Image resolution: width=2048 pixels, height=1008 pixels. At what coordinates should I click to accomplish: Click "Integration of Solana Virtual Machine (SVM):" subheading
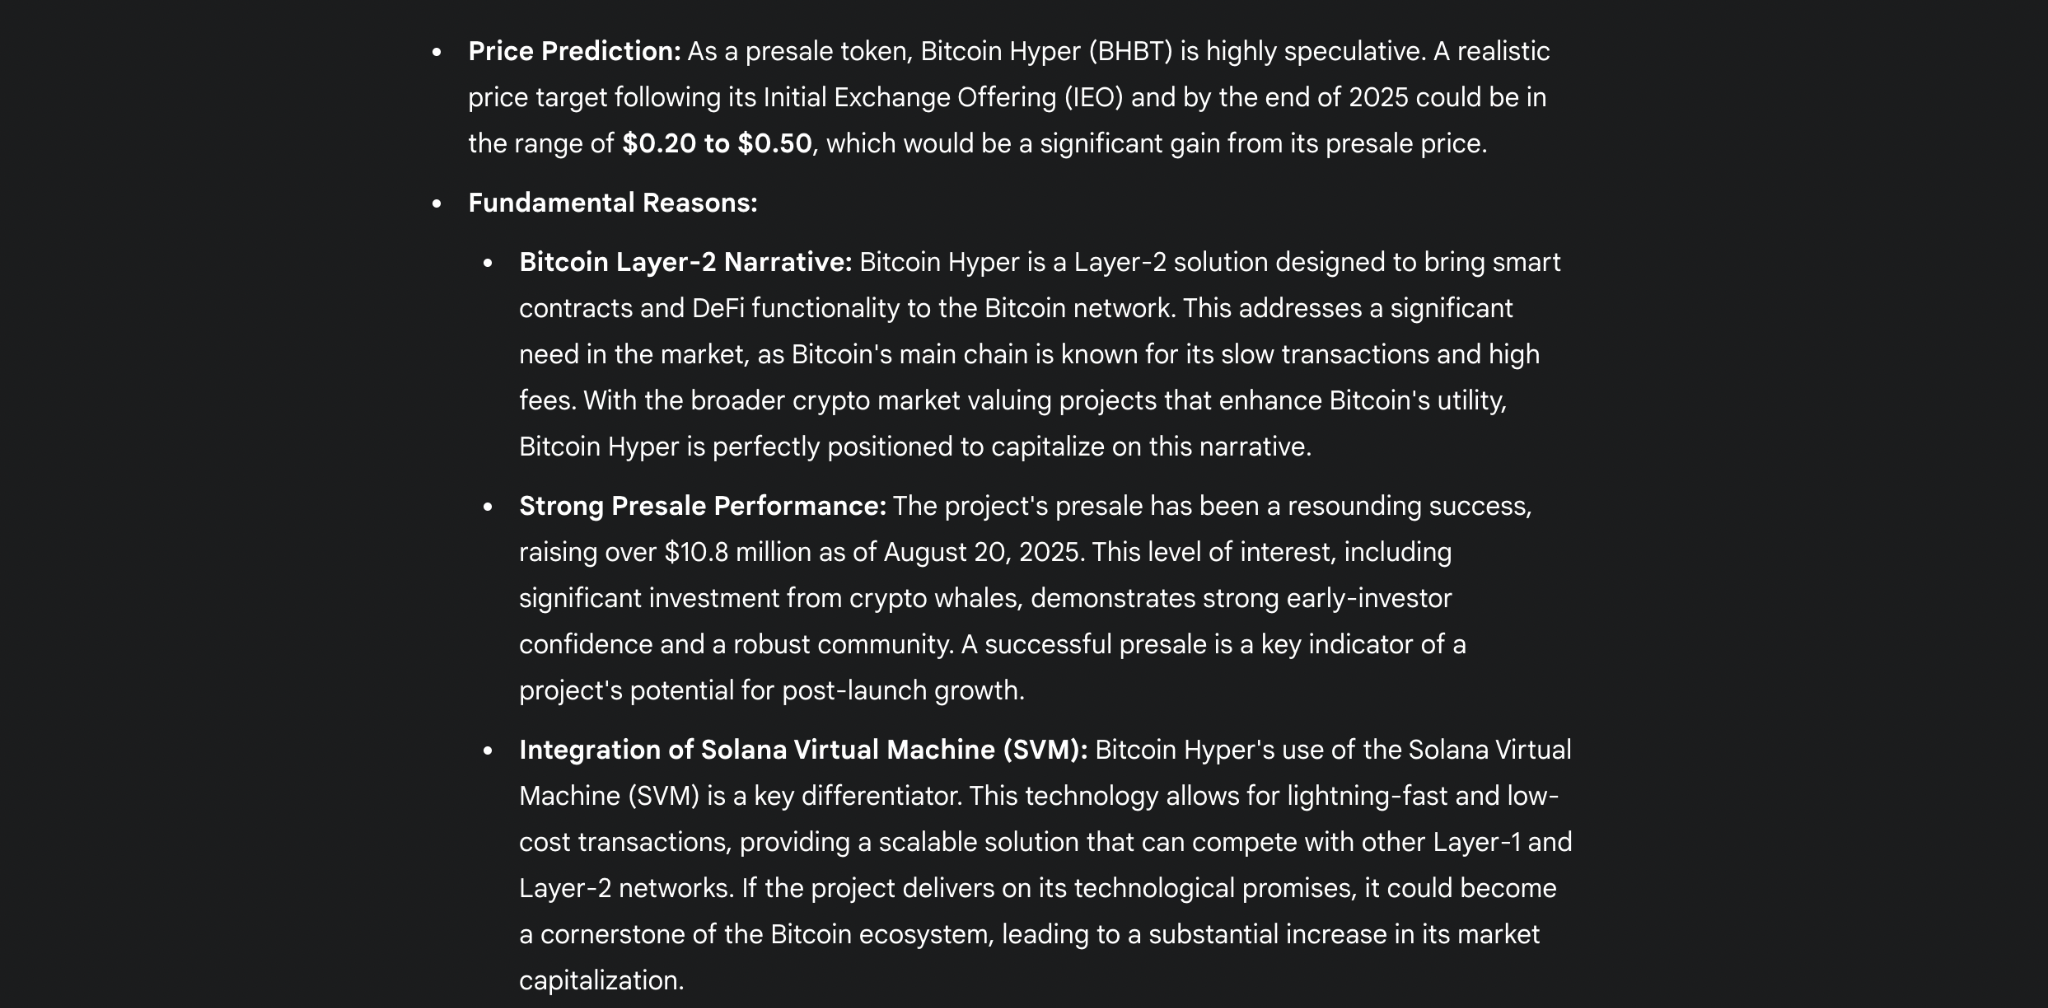tap(803, 750)
